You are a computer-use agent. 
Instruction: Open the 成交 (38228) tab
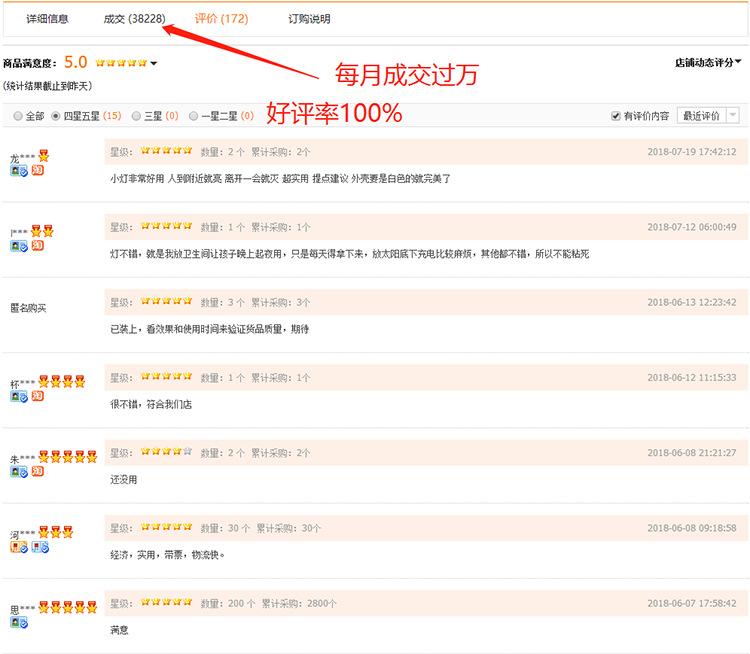tap(134, 19)
